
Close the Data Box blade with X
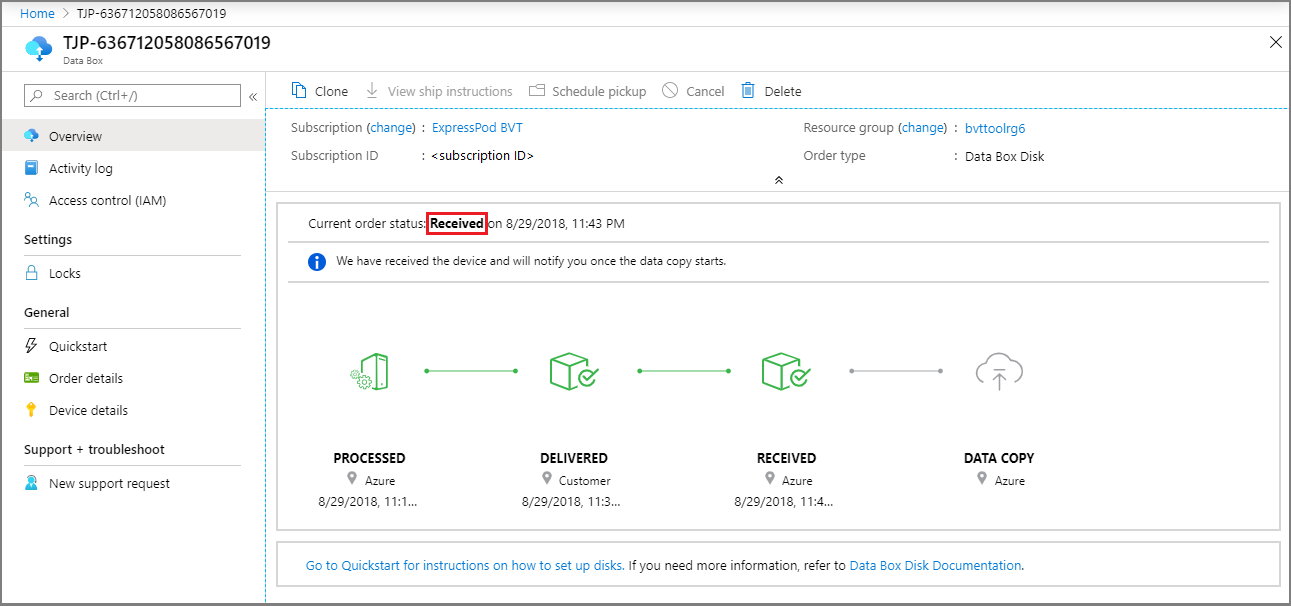pyautogui.click(x=1275, y=42)
